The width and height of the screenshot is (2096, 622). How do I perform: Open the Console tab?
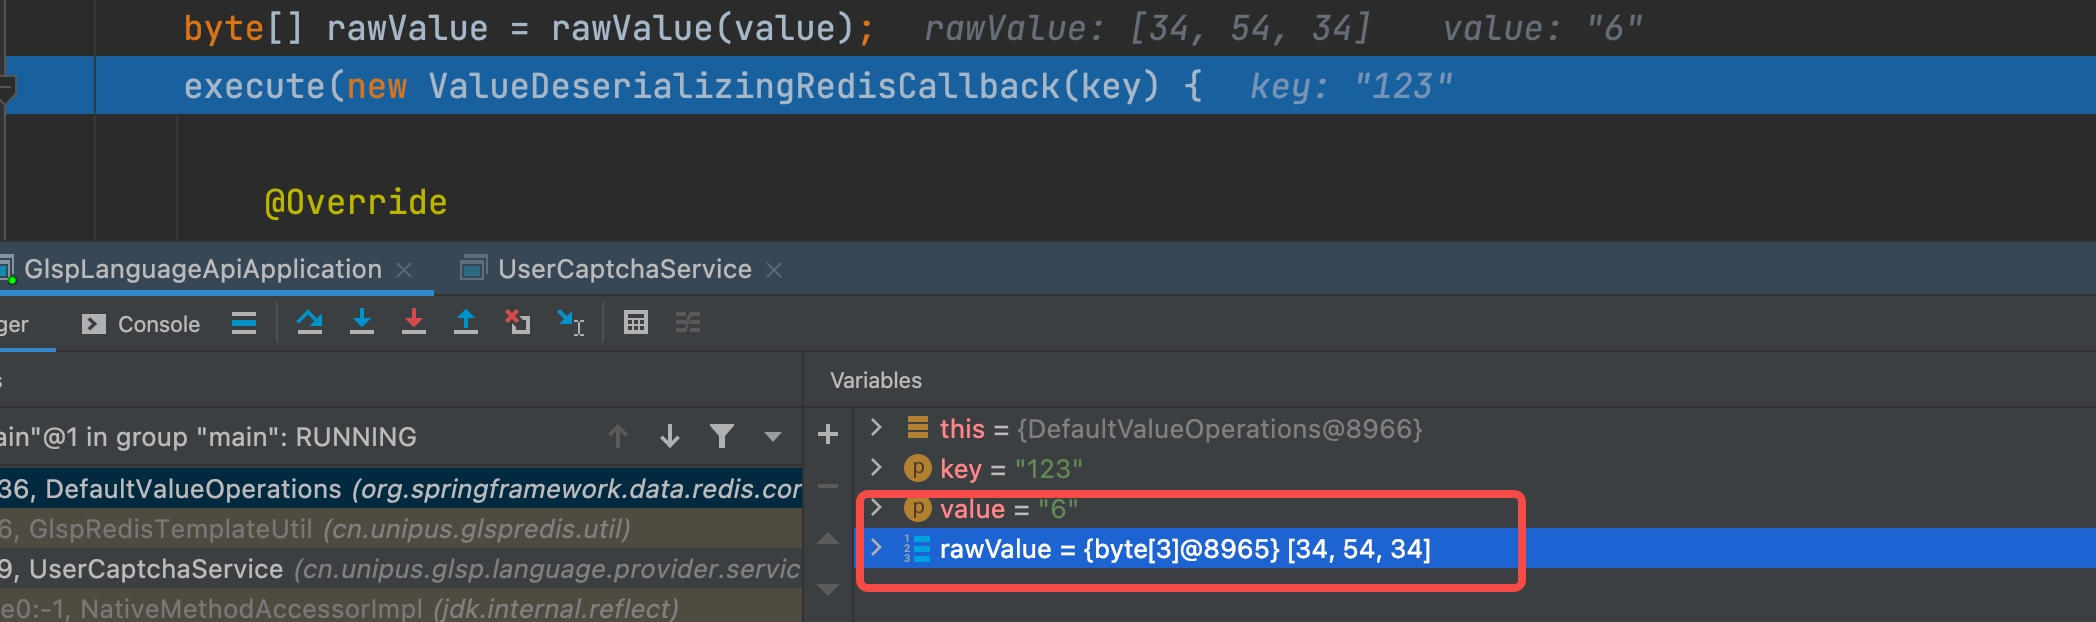(x=142, y=324)
